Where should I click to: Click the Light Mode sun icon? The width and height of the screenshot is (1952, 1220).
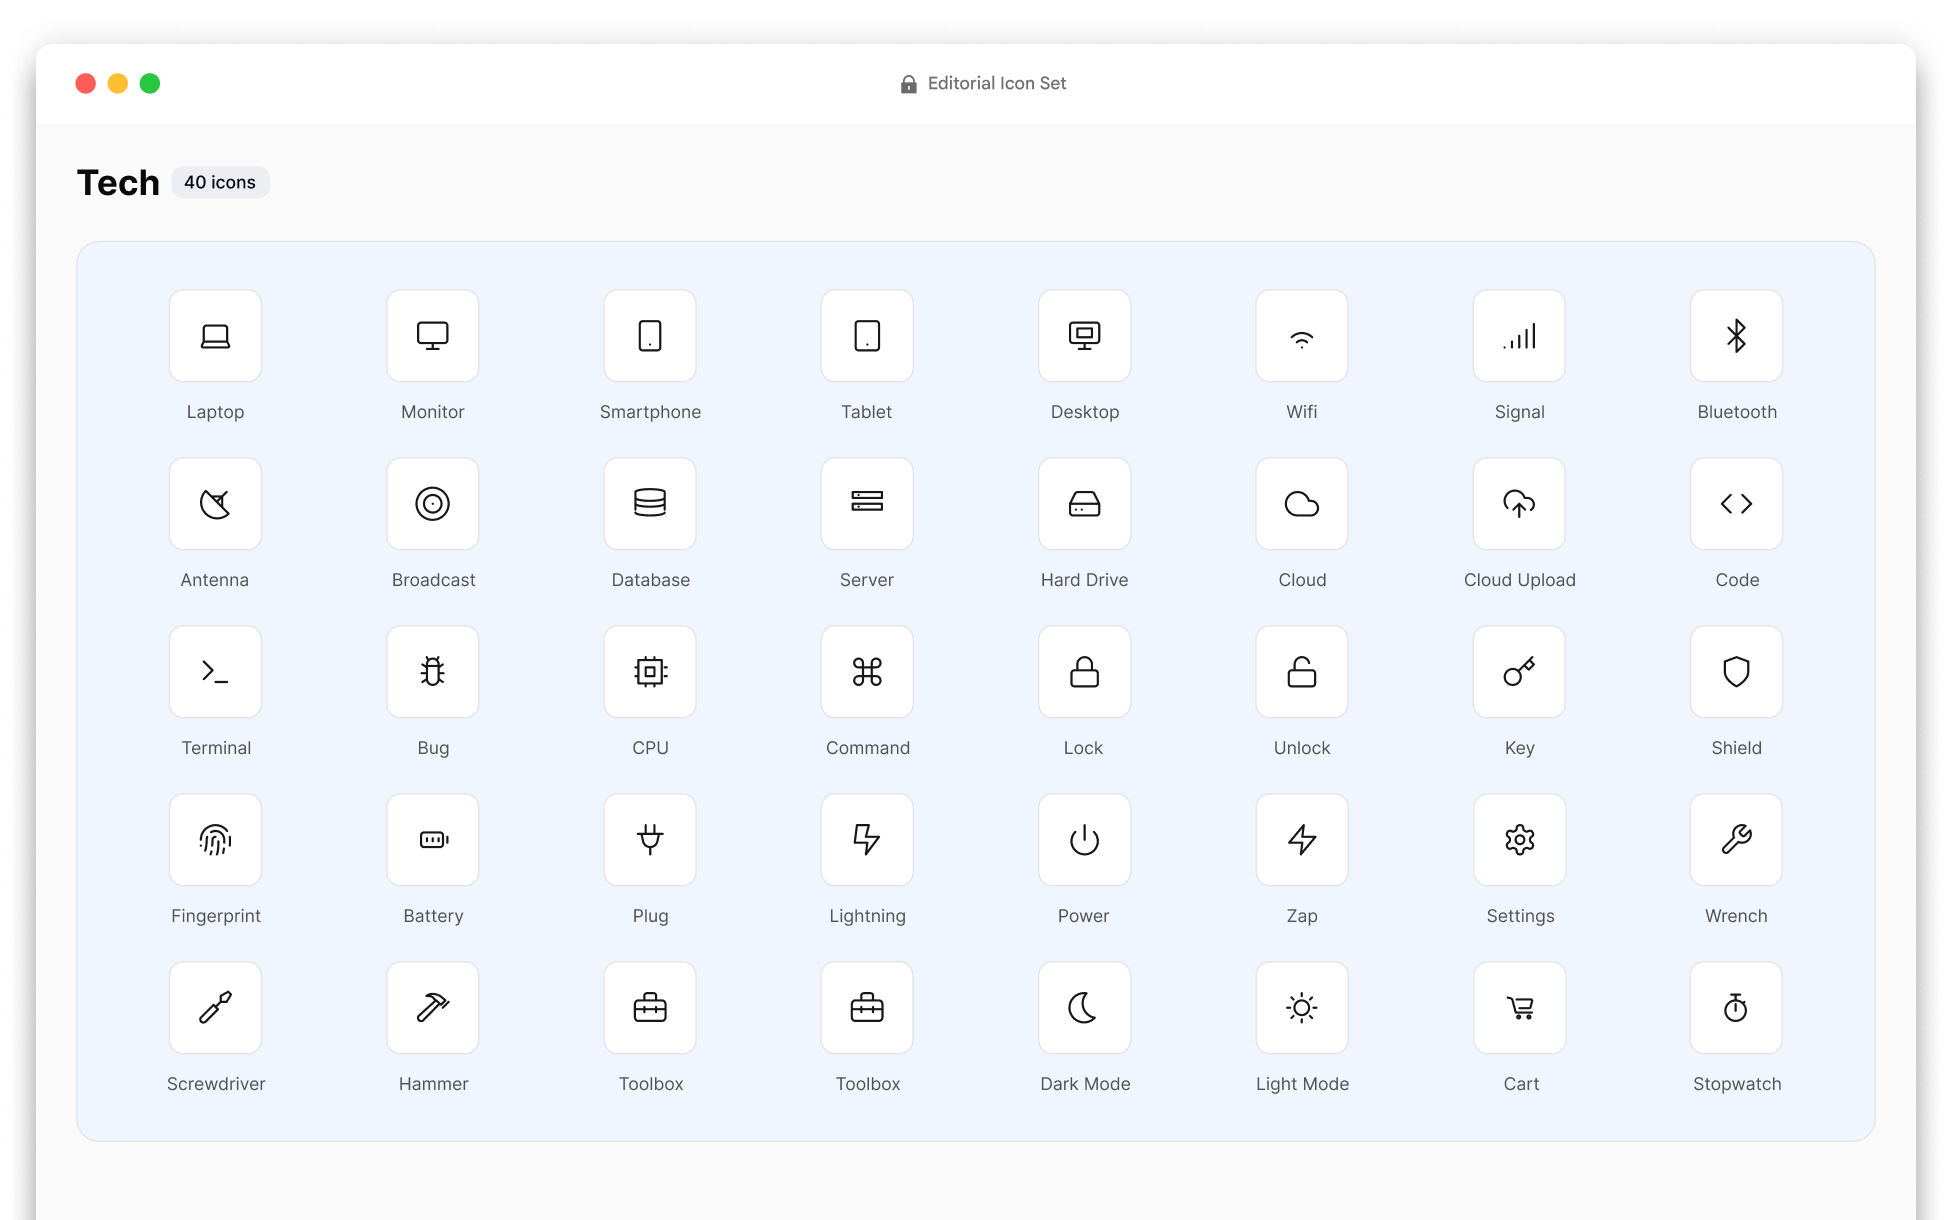[1302, 1008]
